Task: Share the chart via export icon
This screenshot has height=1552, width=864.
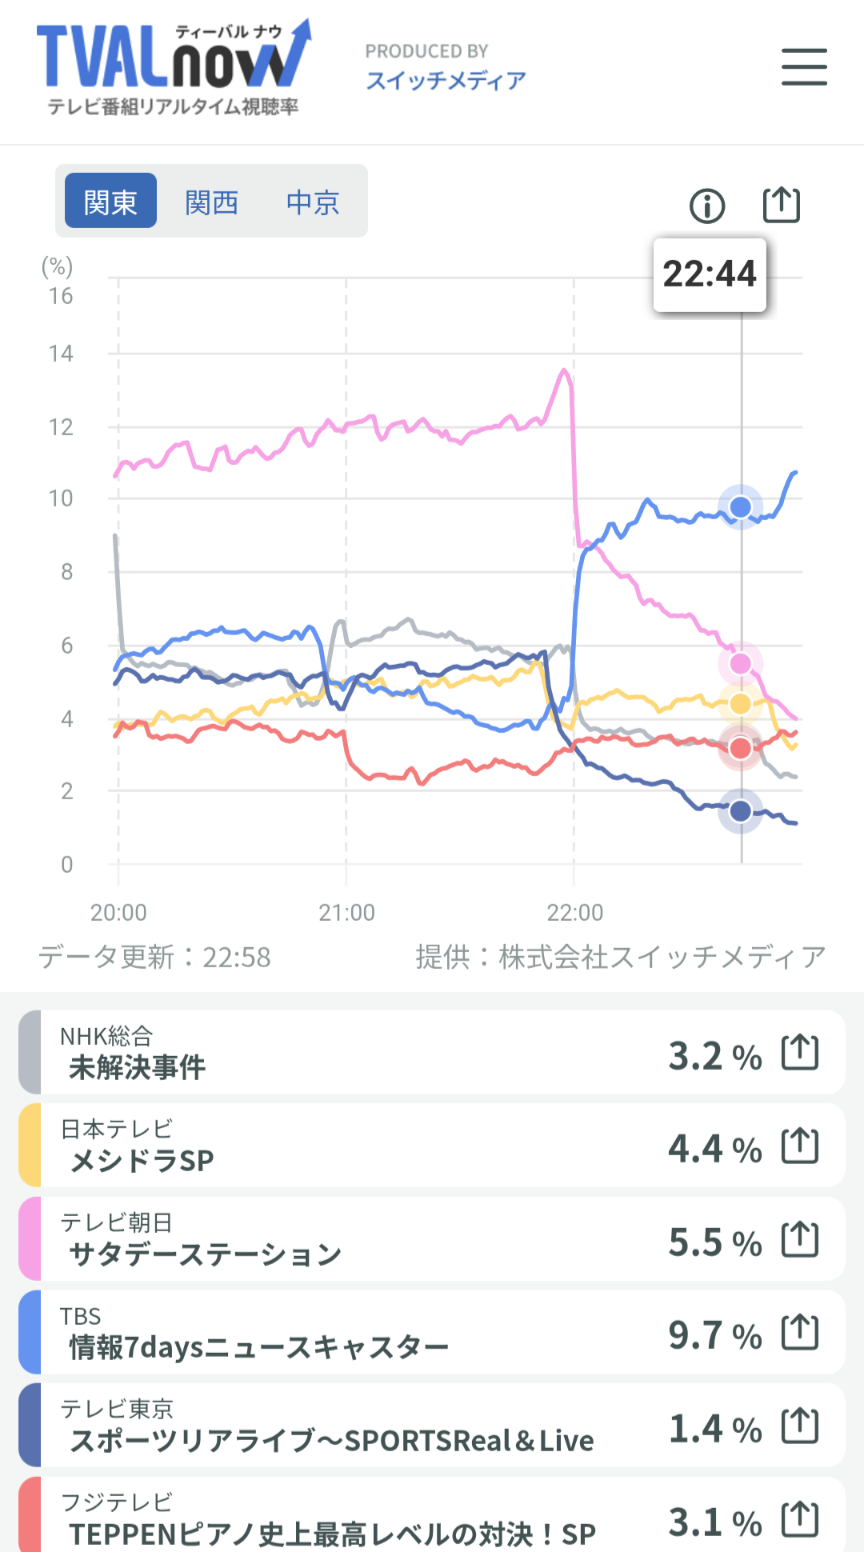Action: [781, 205]
